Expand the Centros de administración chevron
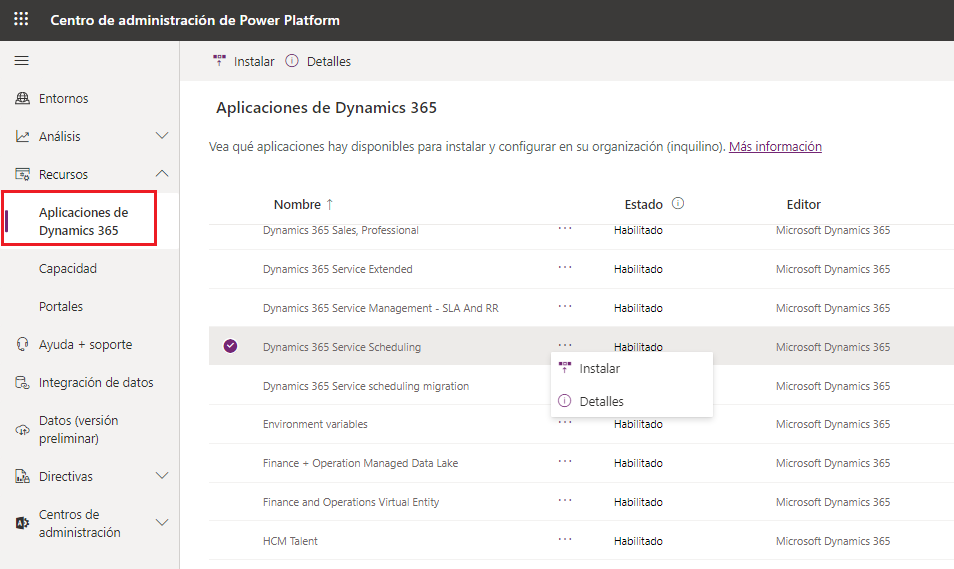The image size is (954, 569). [x=162, y=523]
